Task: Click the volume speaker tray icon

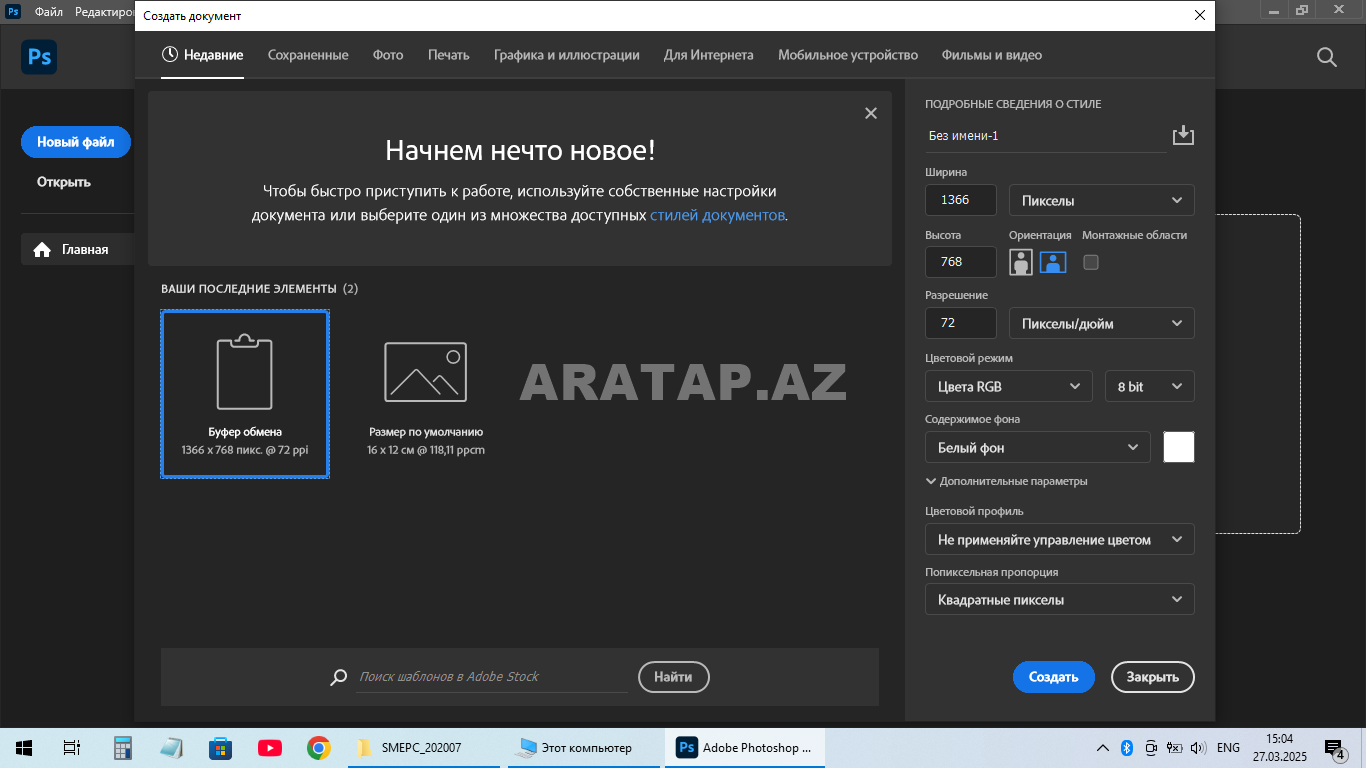Action: point(1197,747)
